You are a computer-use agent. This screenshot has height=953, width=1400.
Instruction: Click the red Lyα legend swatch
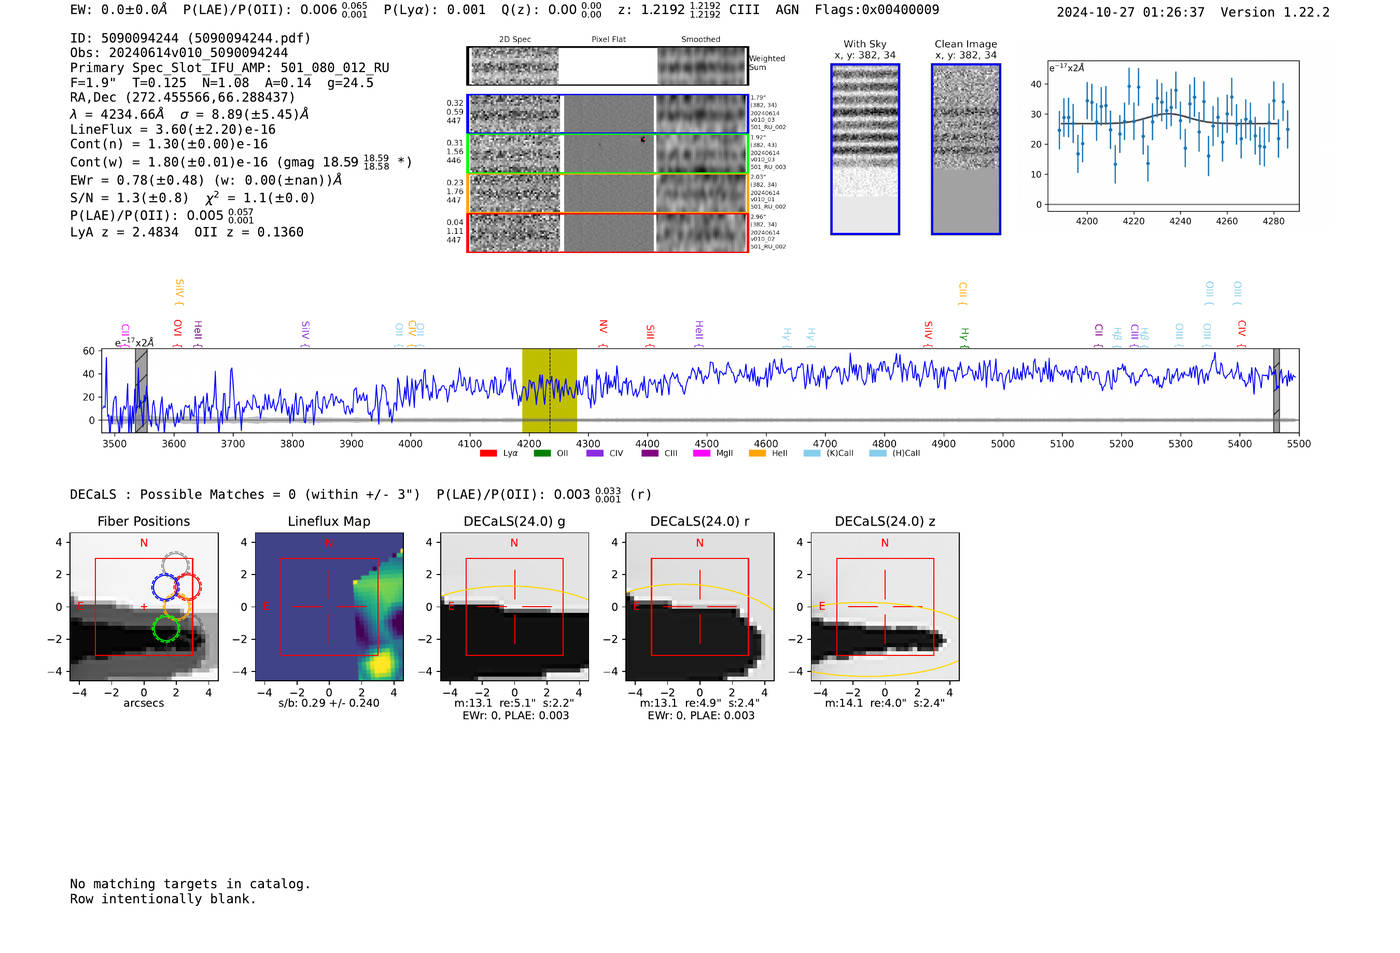pos(488,453)
